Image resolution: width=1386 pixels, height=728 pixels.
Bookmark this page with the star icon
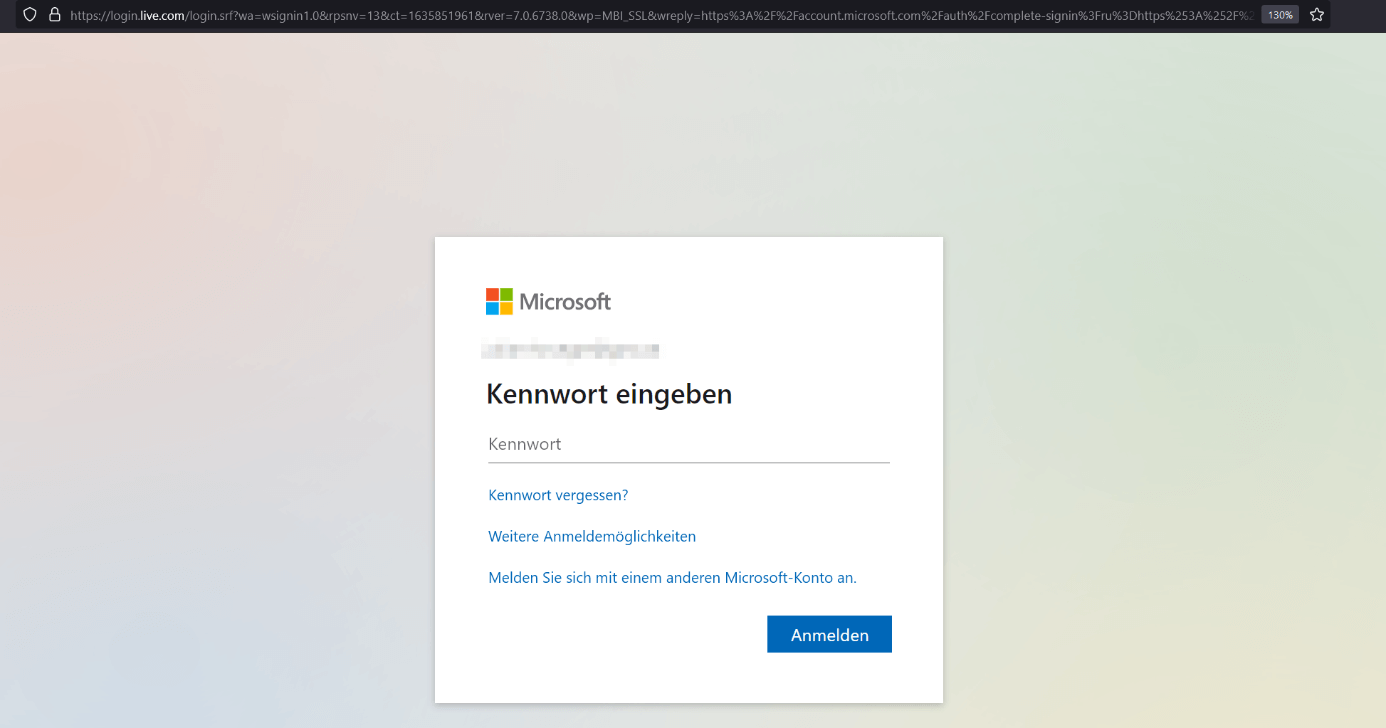click(x=1317, y=15)
